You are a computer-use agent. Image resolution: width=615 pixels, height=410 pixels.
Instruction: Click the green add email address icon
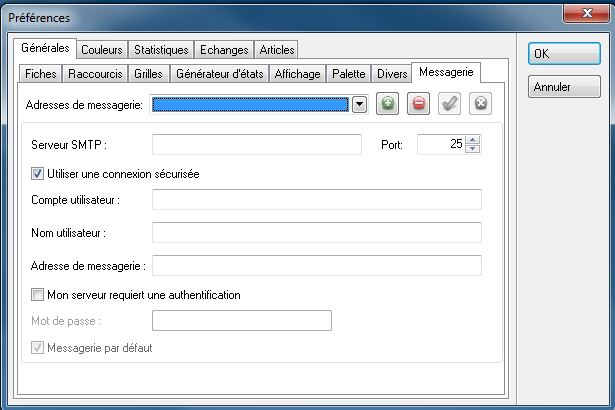(x=389, y=103)
